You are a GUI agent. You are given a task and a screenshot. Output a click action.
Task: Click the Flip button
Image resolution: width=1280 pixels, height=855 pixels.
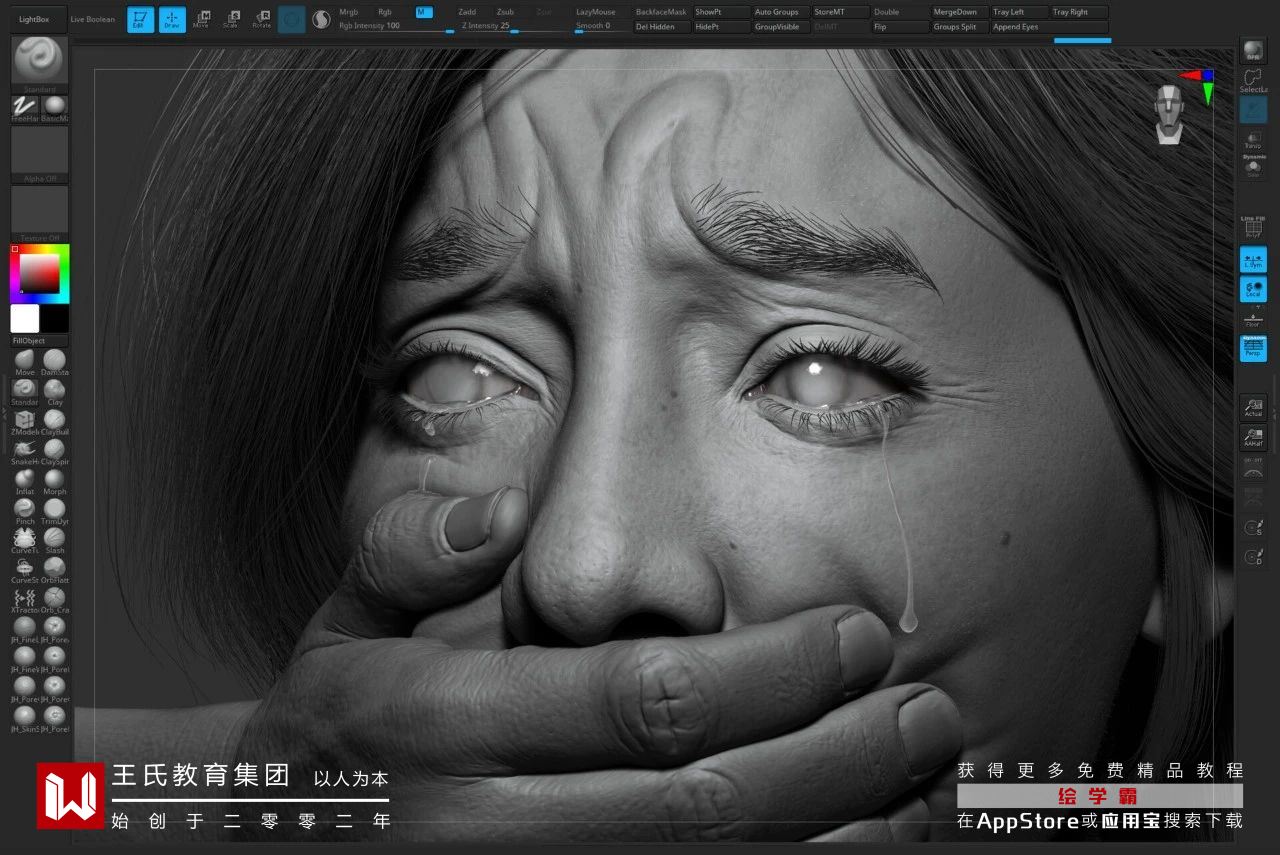(900, 27)
